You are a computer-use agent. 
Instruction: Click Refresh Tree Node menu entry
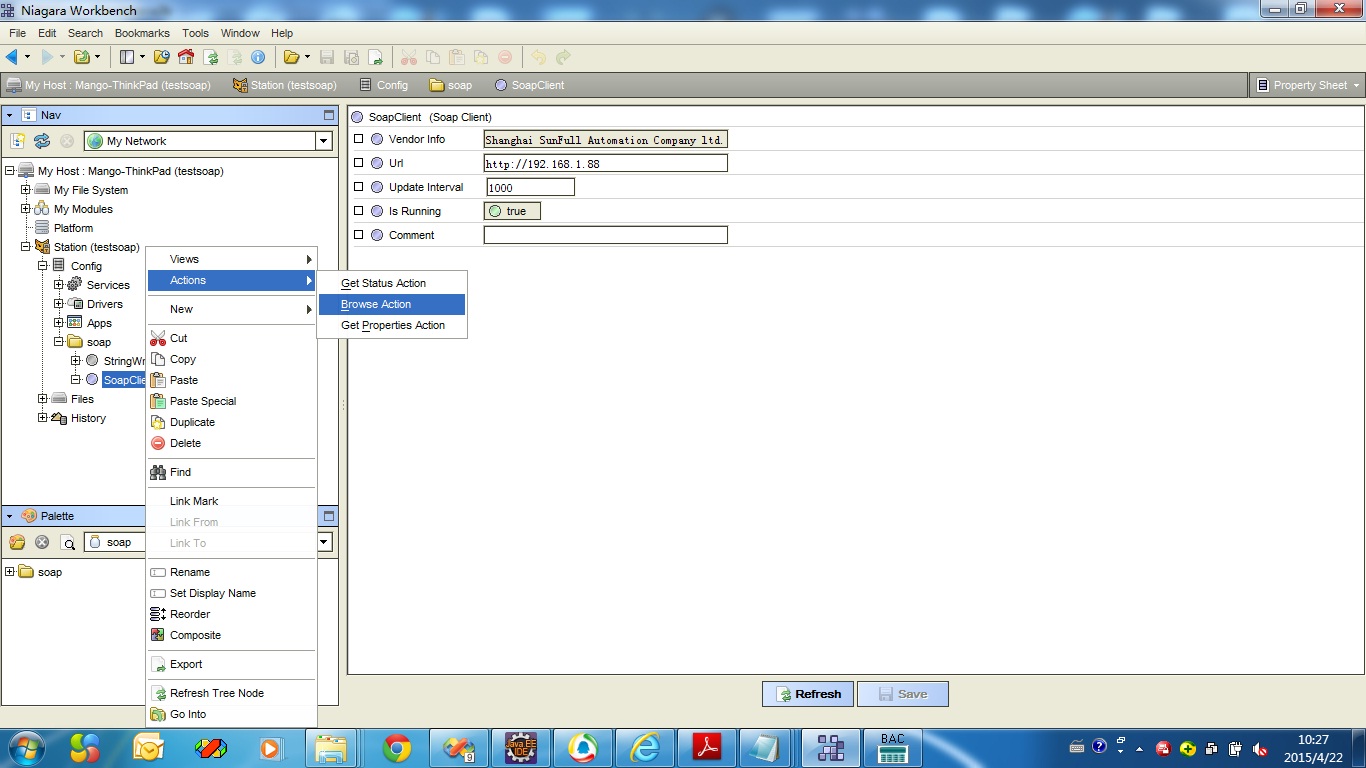231,693
